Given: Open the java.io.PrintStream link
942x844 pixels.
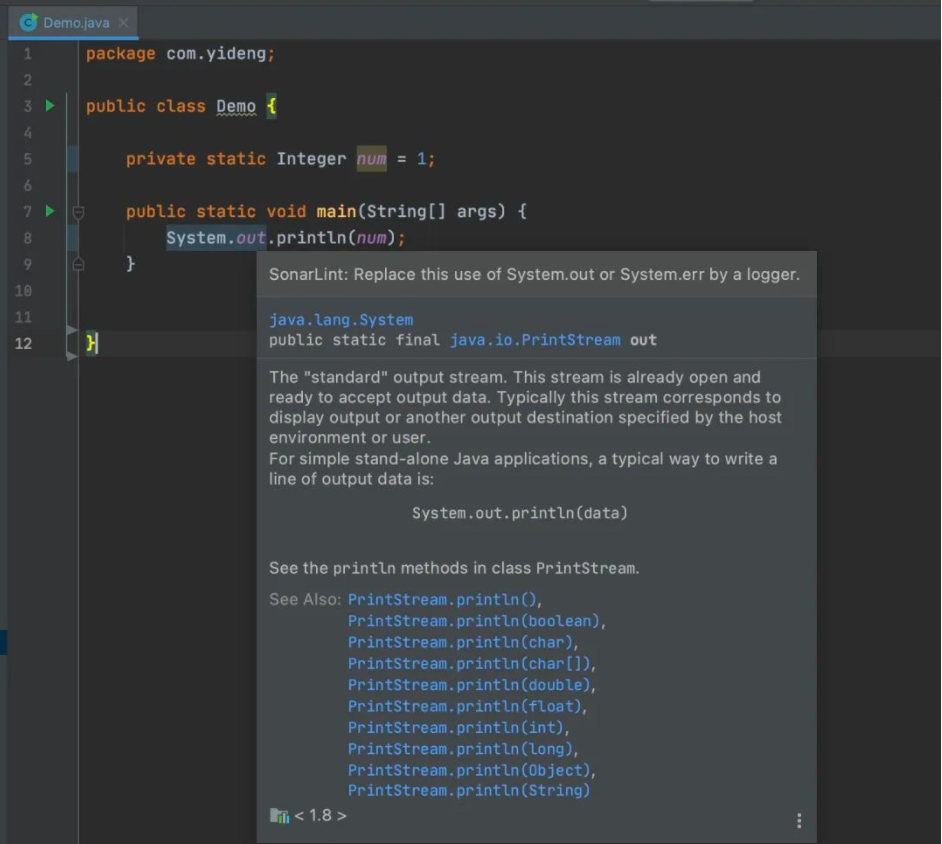Looking at the screenshot, I should [535, 340].
